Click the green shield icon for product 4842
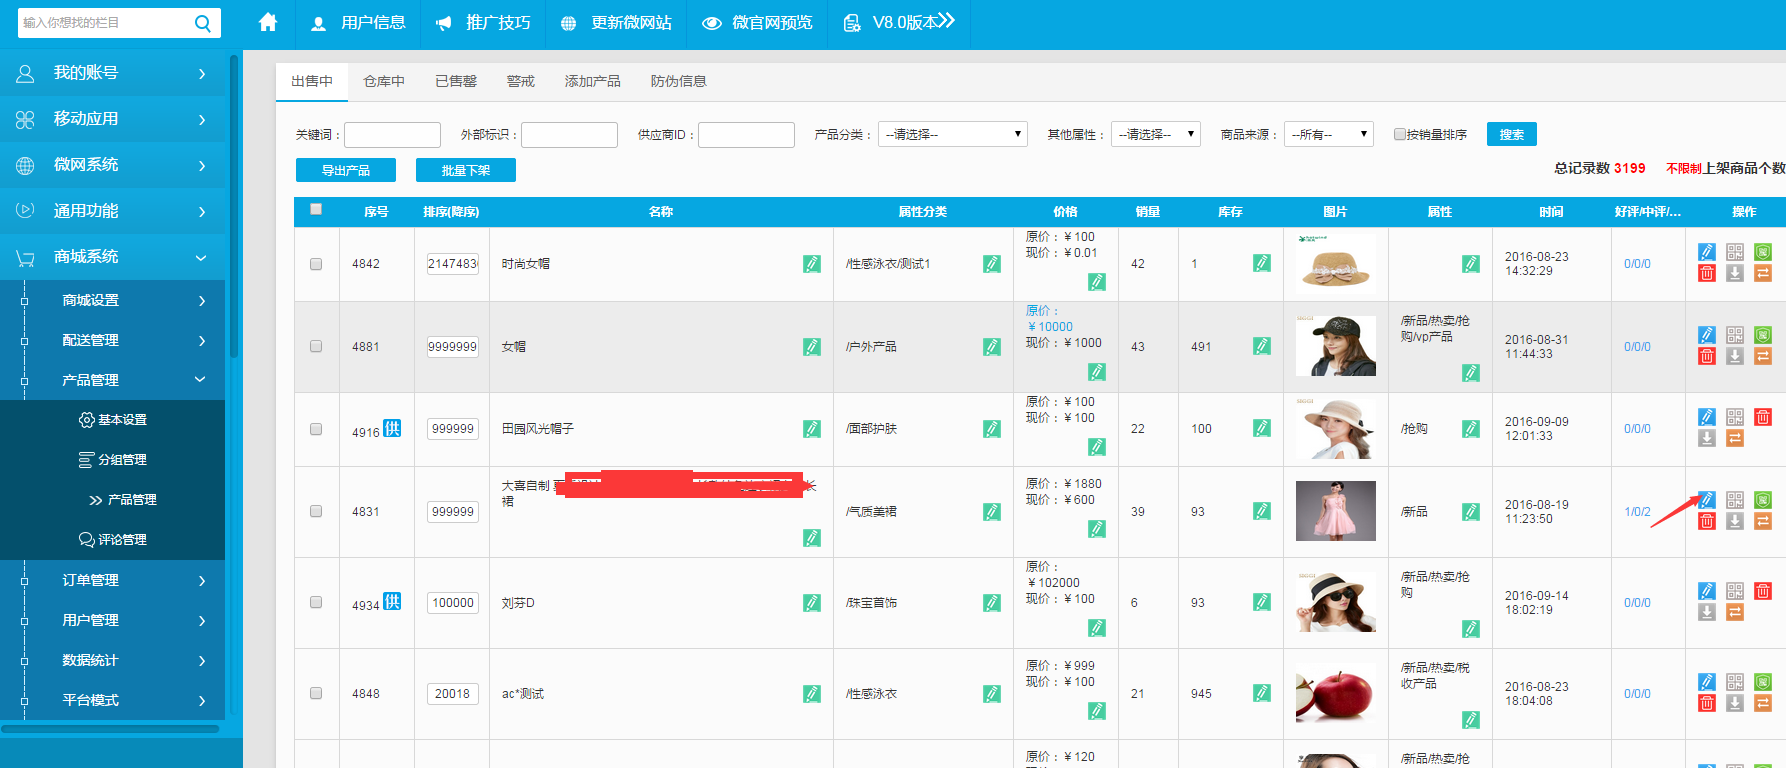 point(1763,252)
